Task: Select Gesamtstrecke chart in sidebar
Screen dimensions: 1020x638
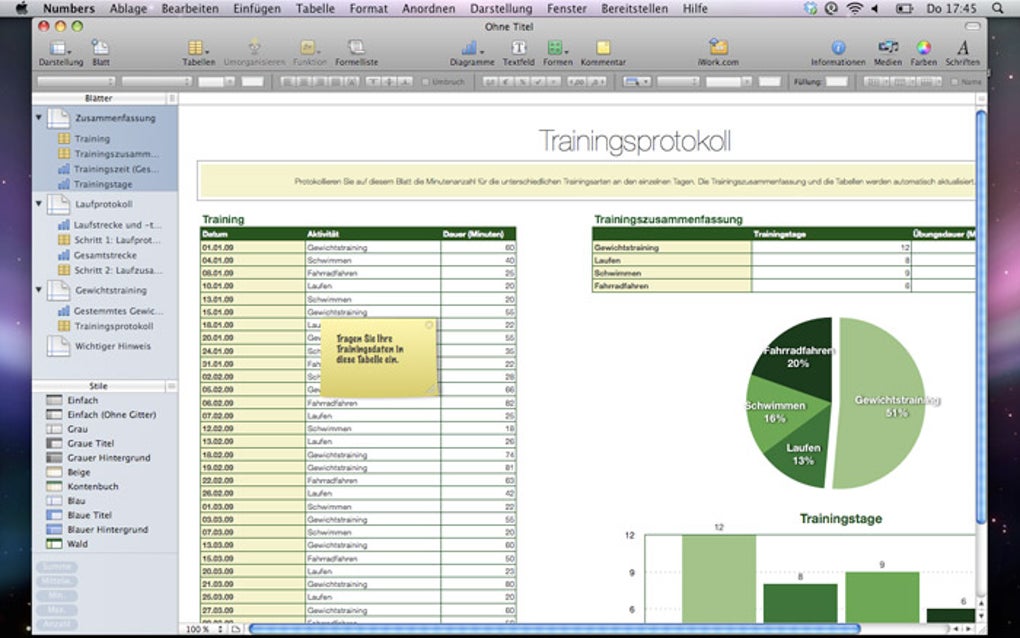Action: coord(103,255)
